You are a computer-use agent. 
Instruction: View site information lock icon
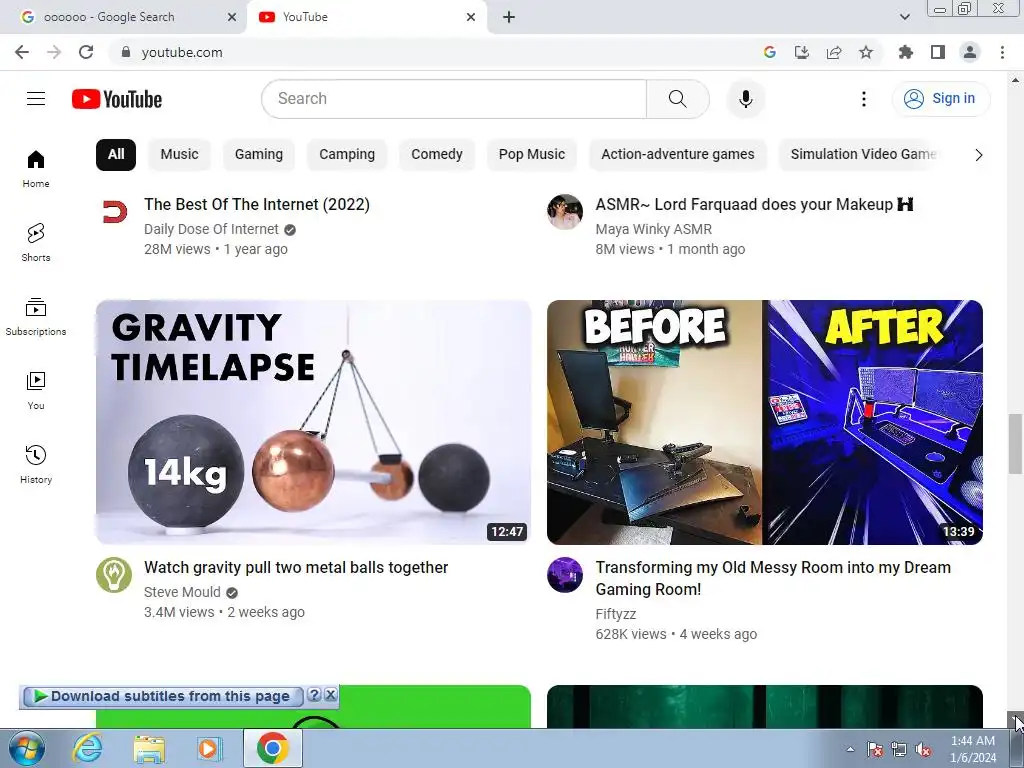[x=126, y=52]
